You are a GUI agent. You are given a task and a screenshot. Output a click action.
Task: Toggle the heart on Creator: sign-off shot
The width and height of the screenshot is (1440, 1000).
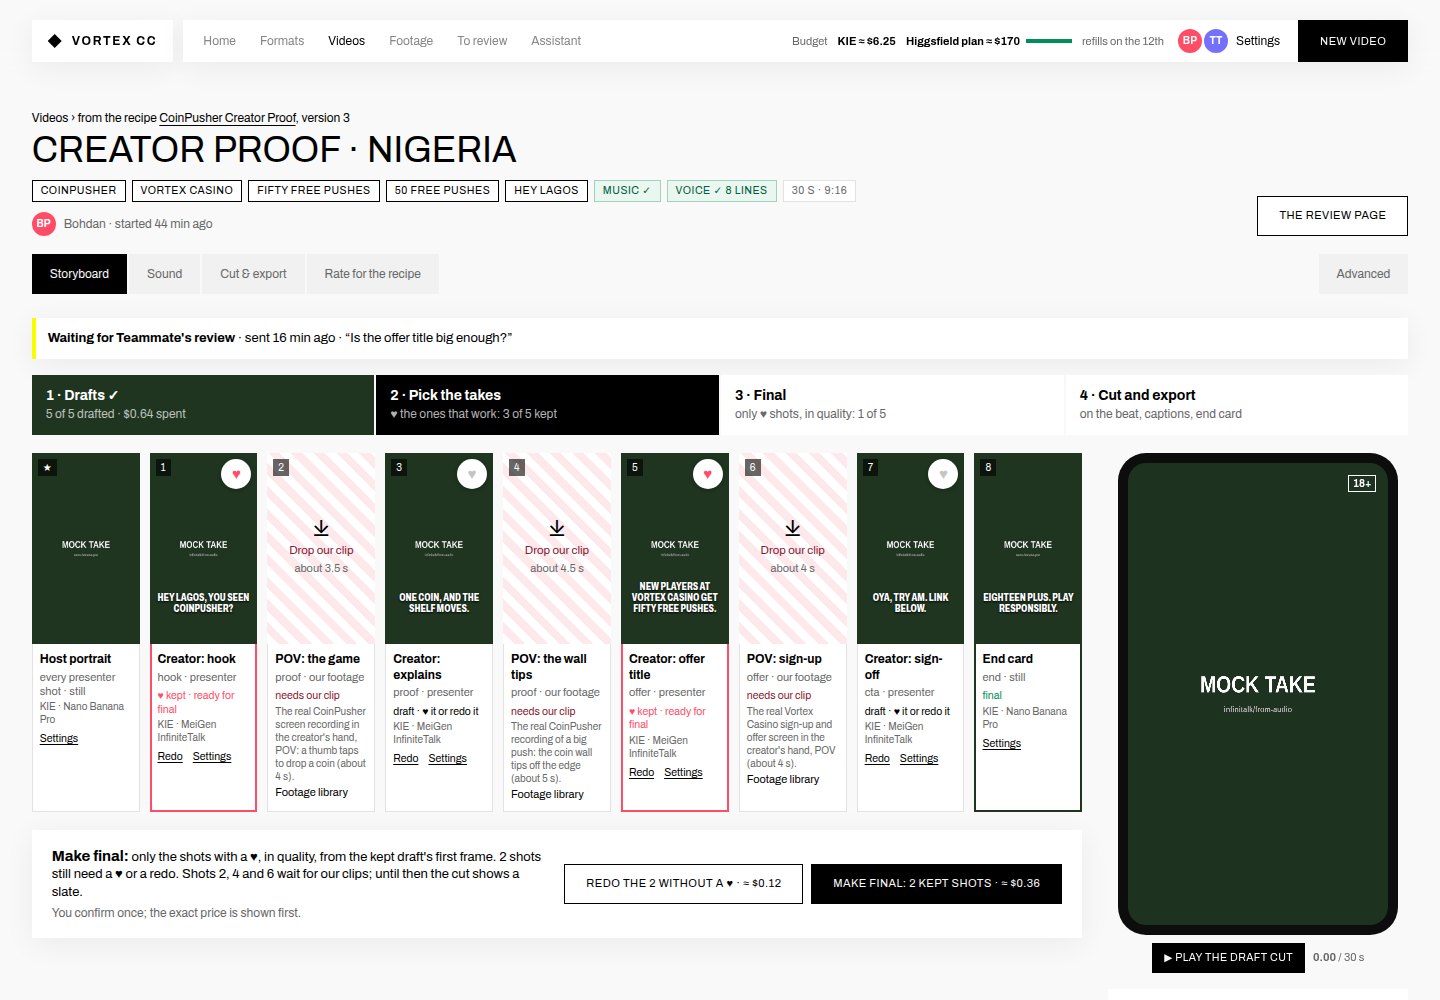click(x=943, y=474)
